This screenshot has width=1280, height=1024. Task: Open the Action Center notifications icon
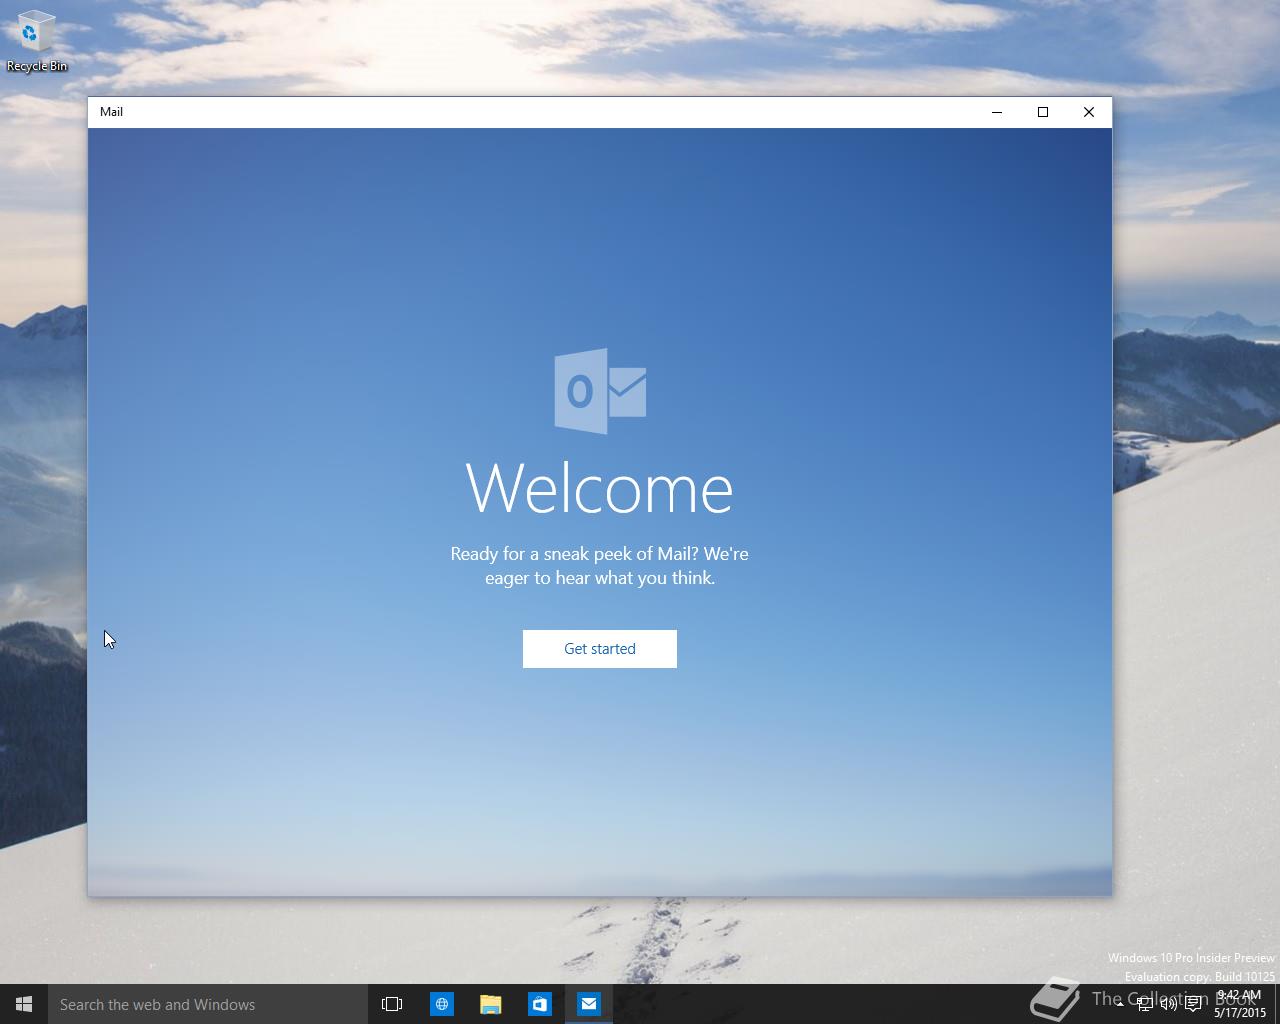coord(1193,1005)
